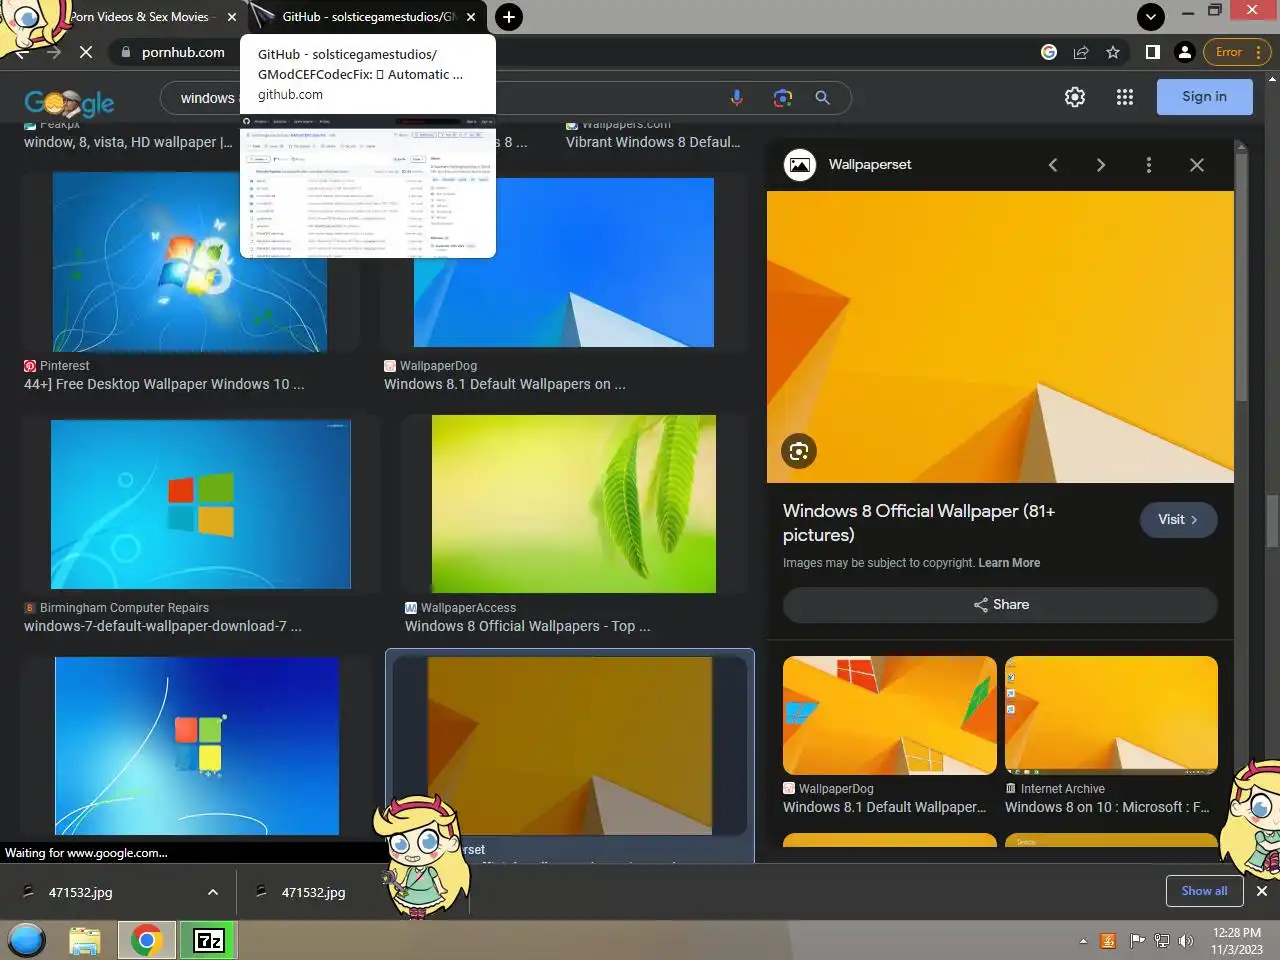The width and height of the screenshot is (1280, 960).
Task: Open the large orange wallpaper preview image
Action: [x=1000, y=337]
